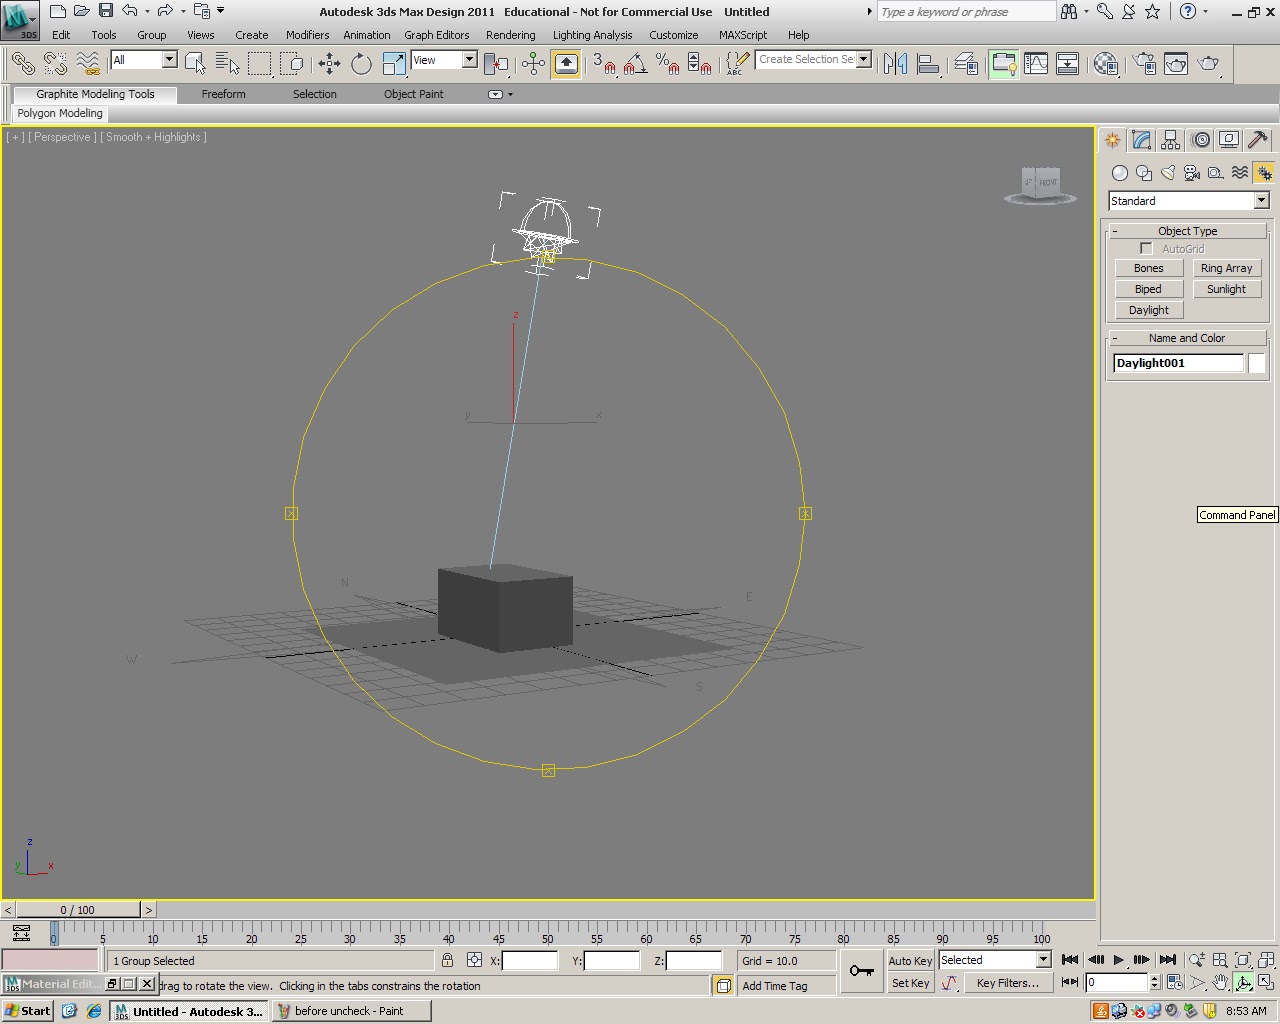Viewport: 1280px width, 1024px height.
Task: Click the Bones button
Action: tap(1149, 268)
